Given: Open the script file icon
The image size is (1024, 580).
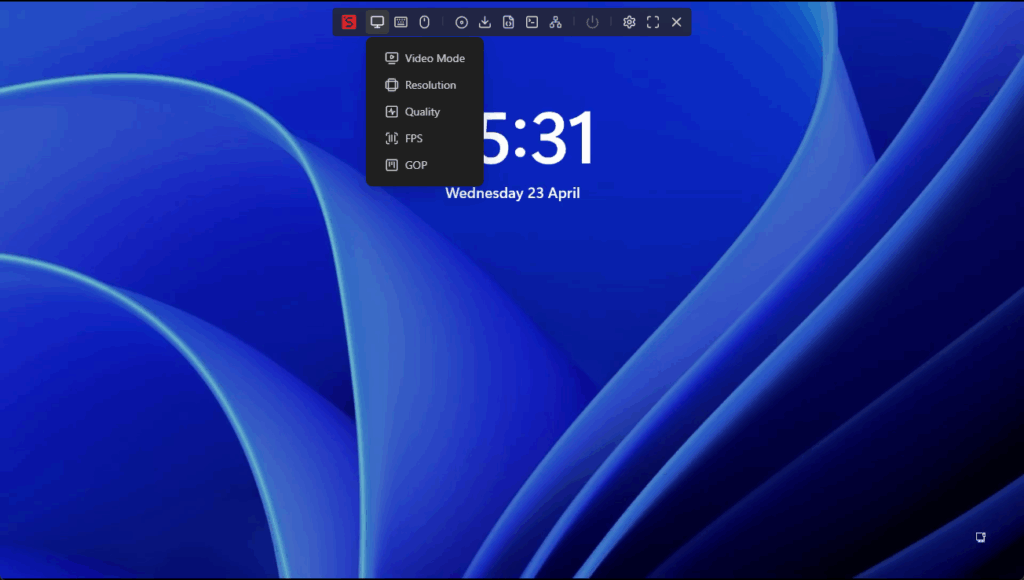Looking at the screenshot, I should point(508,22).
